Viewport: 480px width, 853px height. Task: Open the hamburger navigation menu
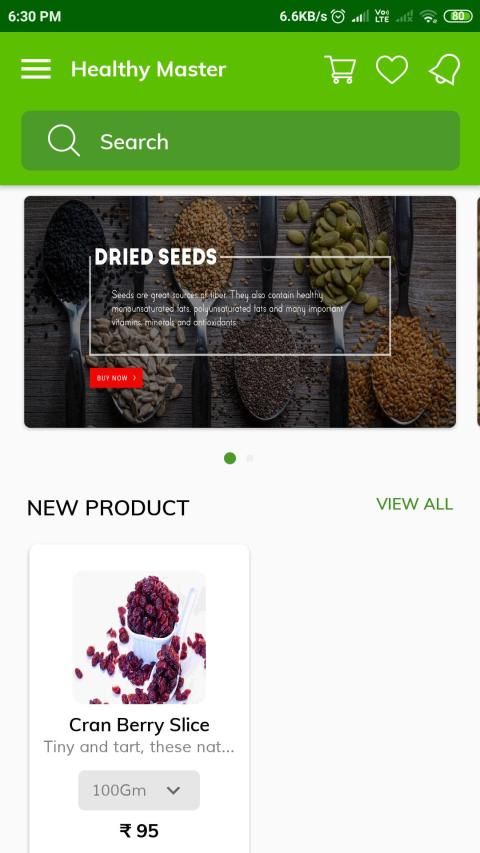36,69
